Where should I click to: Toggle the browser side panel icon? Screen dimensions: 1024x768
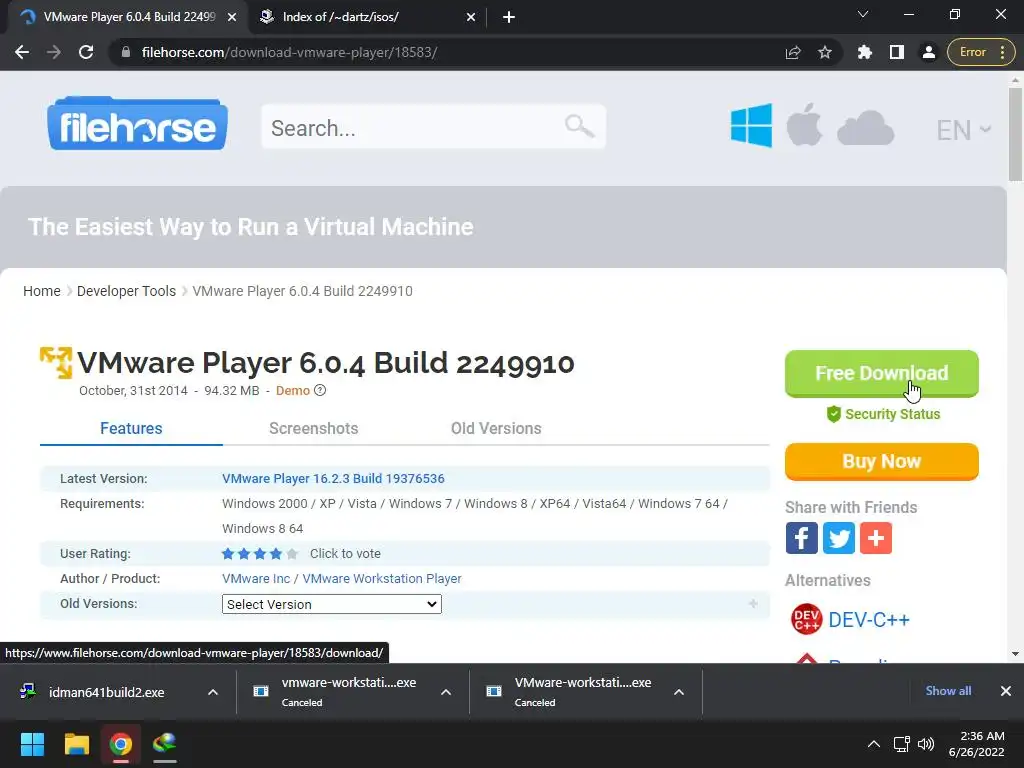coord(897,52)
